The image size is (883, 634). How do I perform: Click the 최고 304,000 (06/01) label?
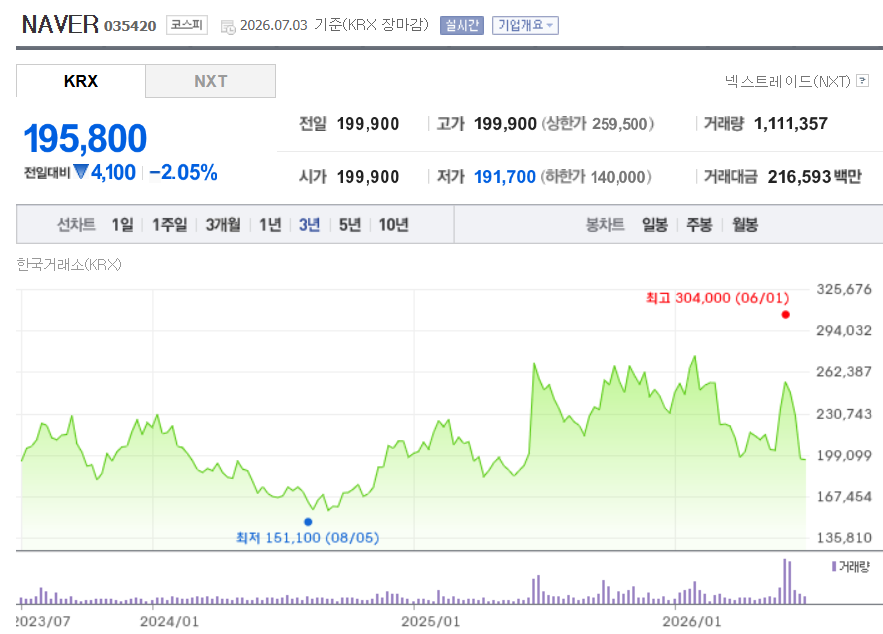tap(717, 298)
